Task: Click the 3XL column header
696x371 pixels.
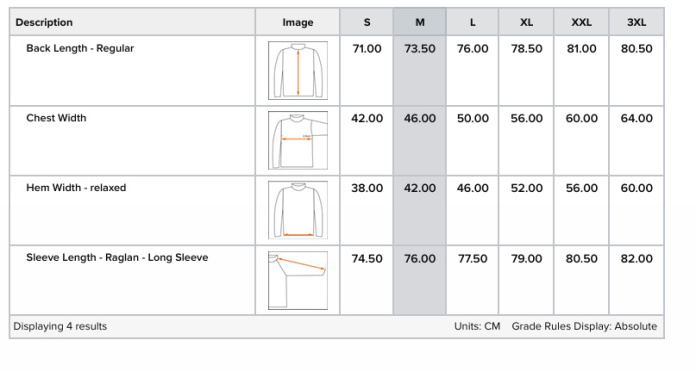Action: coord(637,22)
